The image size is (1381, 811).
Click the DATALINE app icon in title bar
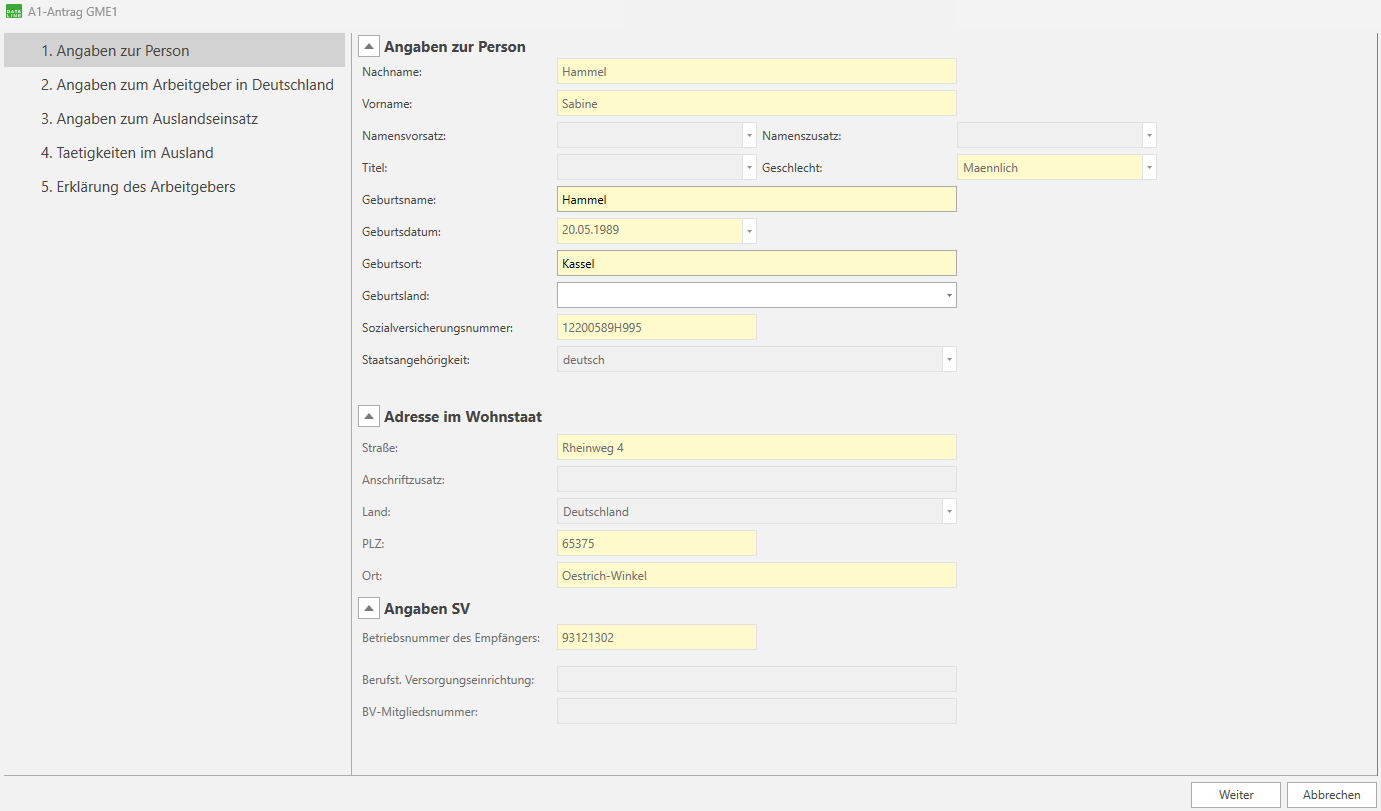pos(14,11)
